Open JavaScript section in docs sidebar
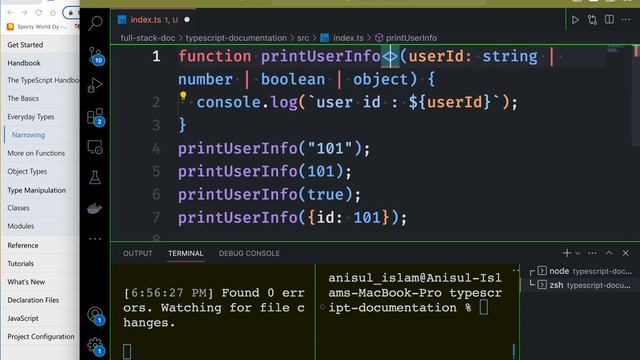Viewport: 640px width, 360px height. pos(23,318)
